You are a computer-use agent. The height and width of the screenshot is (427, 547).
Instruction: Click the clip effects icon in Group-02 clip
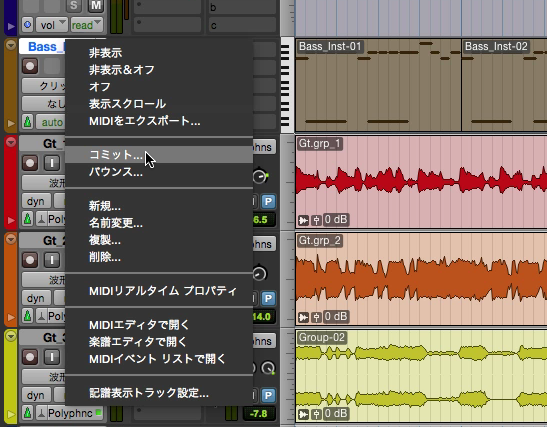tap(304, 414)
